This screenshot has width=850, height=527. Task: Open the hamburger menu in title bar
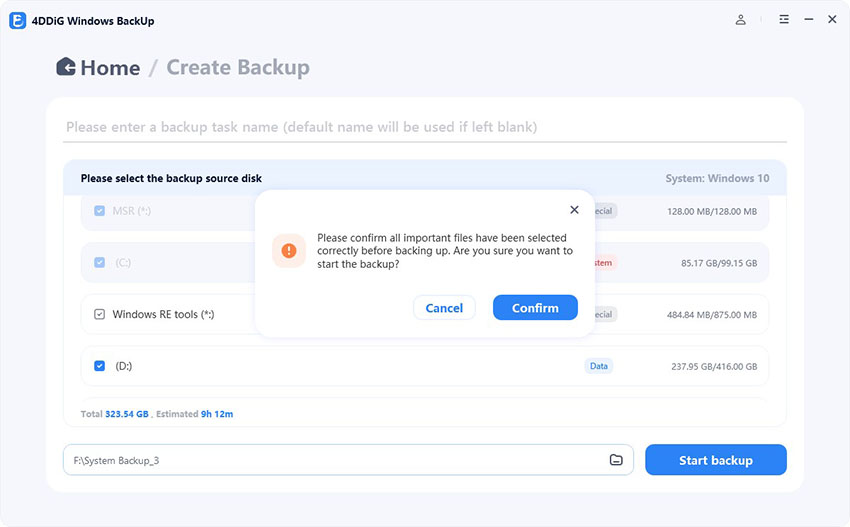coord(784,20)
